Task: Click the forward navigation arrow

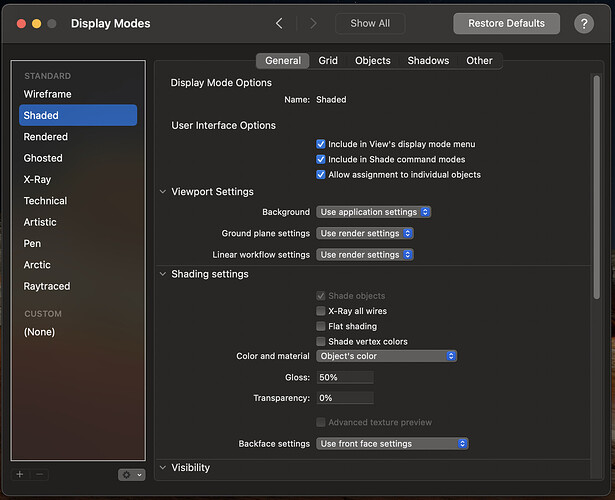Action: tap(313, 23)
